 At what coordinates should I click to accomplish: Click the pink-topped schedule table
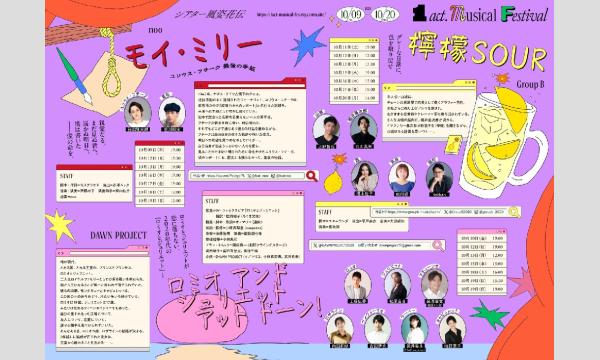[482, 262]
